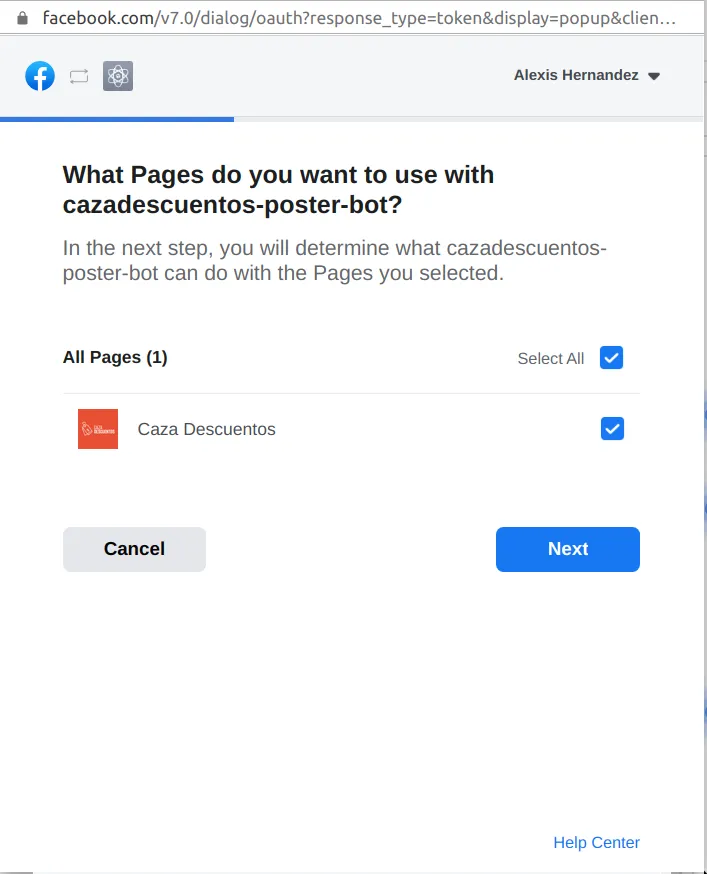Click the cazadescuentos-poster-bot atom app icon
This screenshot has height=874, width=707.
pyautogui.click(x=118, y=76)
